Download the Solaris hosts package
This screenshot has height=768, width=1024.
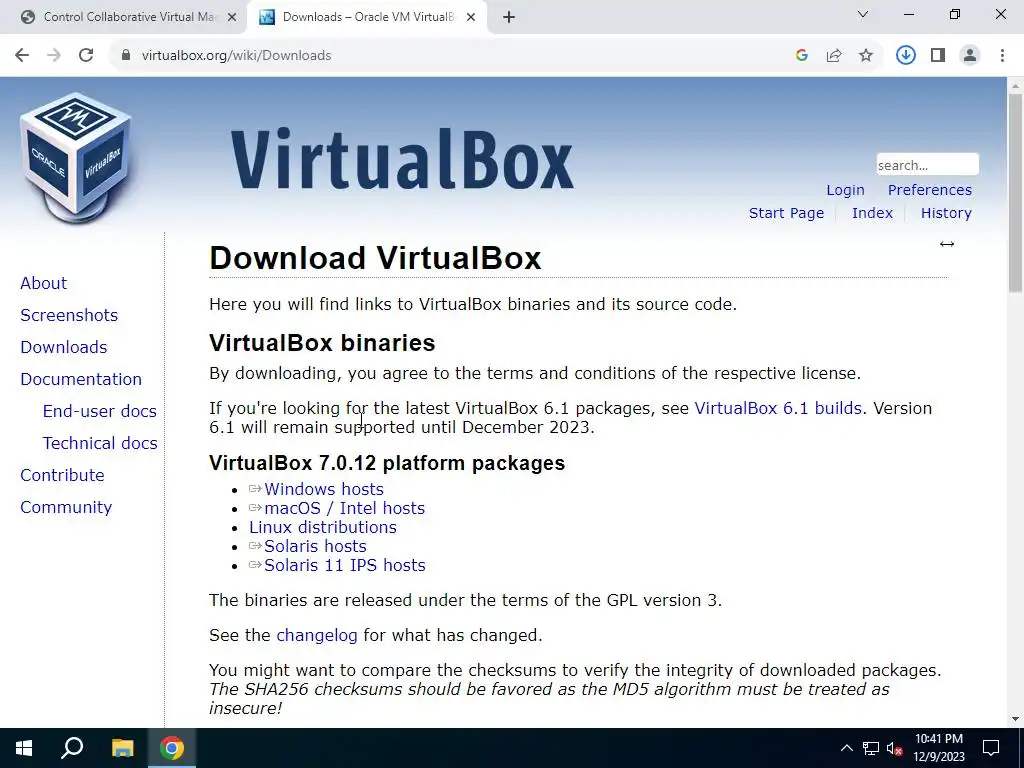click(x=315, y=546)
